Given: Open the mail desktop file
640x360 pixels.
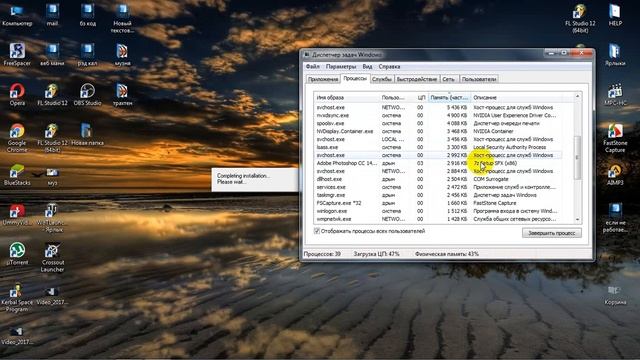Looking at the screenshot, I should click(52, 15).
